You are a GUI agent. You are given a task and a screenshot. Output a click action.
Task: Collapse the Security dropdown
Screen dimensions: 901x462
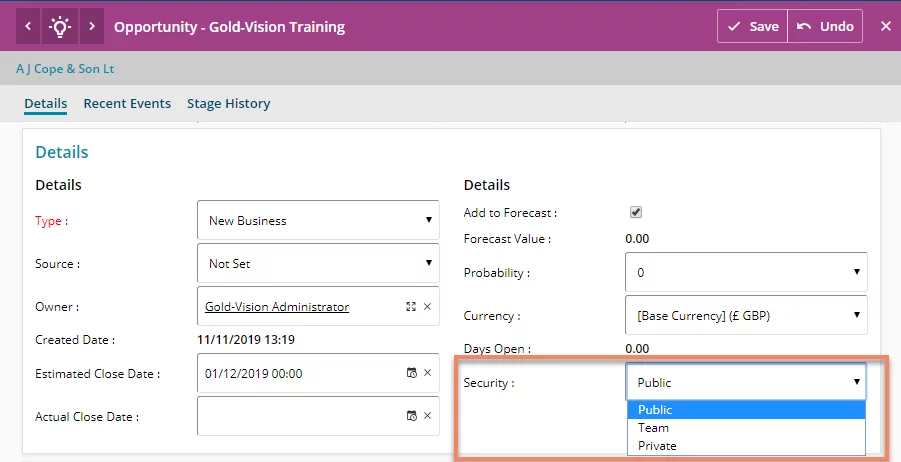746,382
